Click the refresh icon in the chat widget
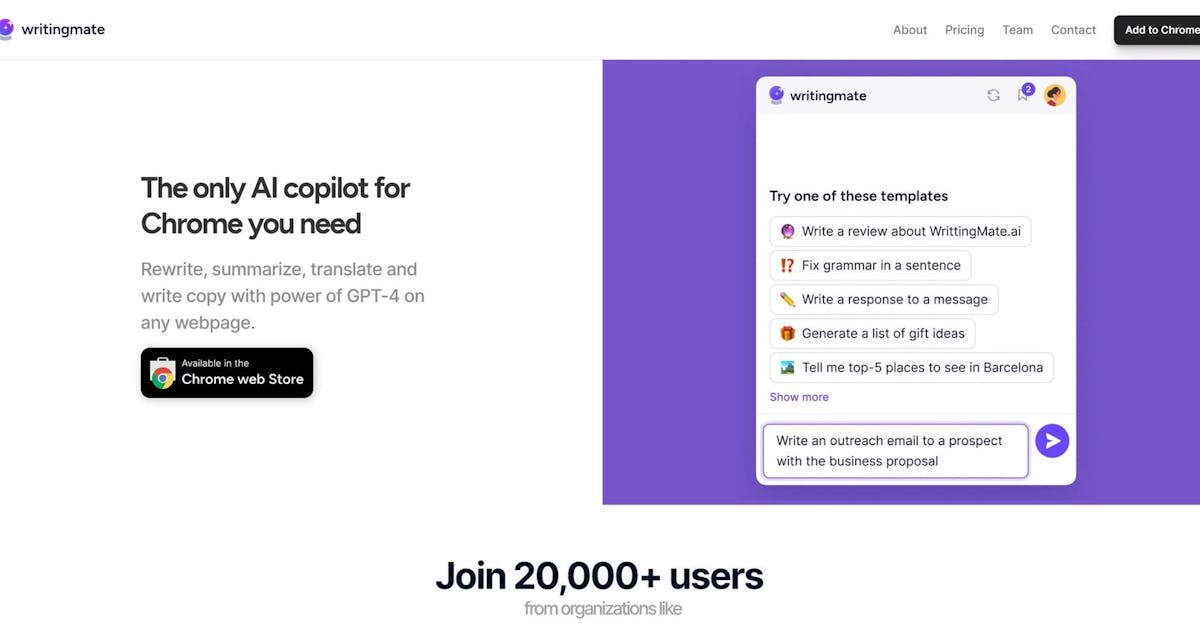The height and width of the screenshot is (626, 1200). 993,95
